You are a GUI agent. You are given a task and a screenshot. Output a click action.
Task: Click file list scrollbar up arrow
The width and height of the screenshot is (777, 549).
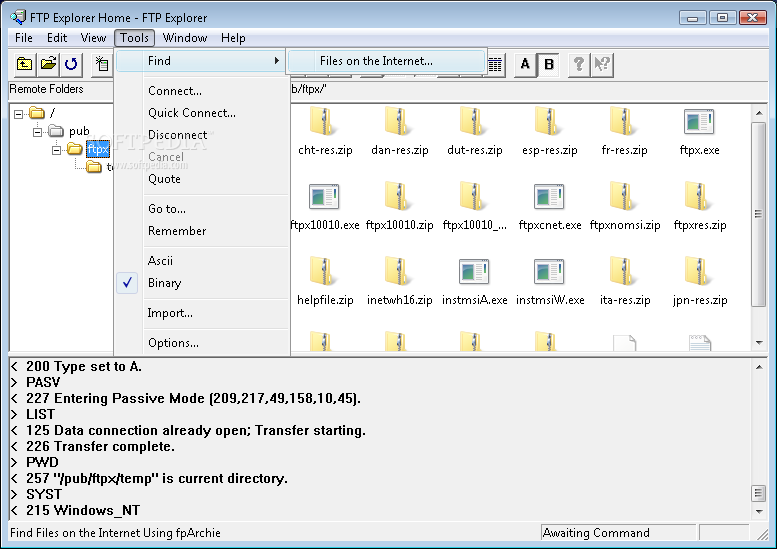click(x=759, y=113)
